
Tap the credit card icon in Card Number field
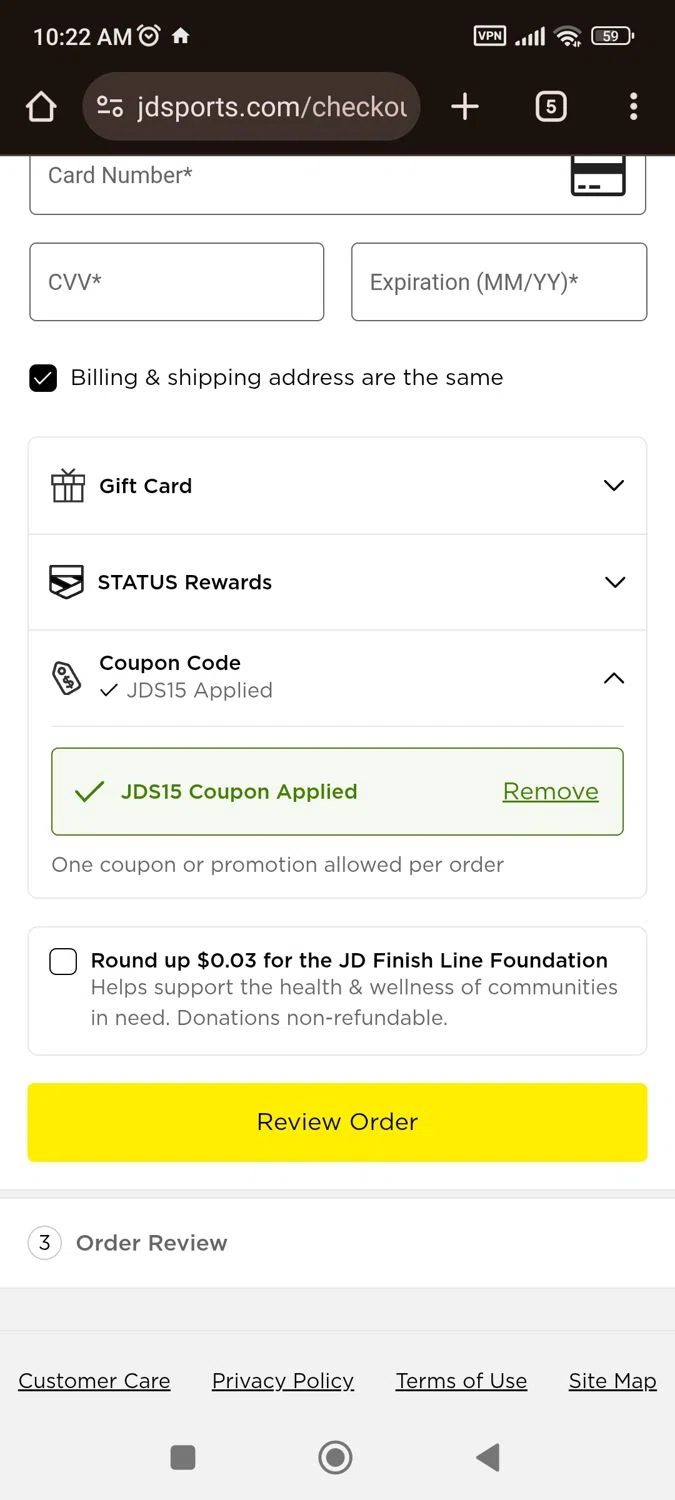click(x=597, y=178)
